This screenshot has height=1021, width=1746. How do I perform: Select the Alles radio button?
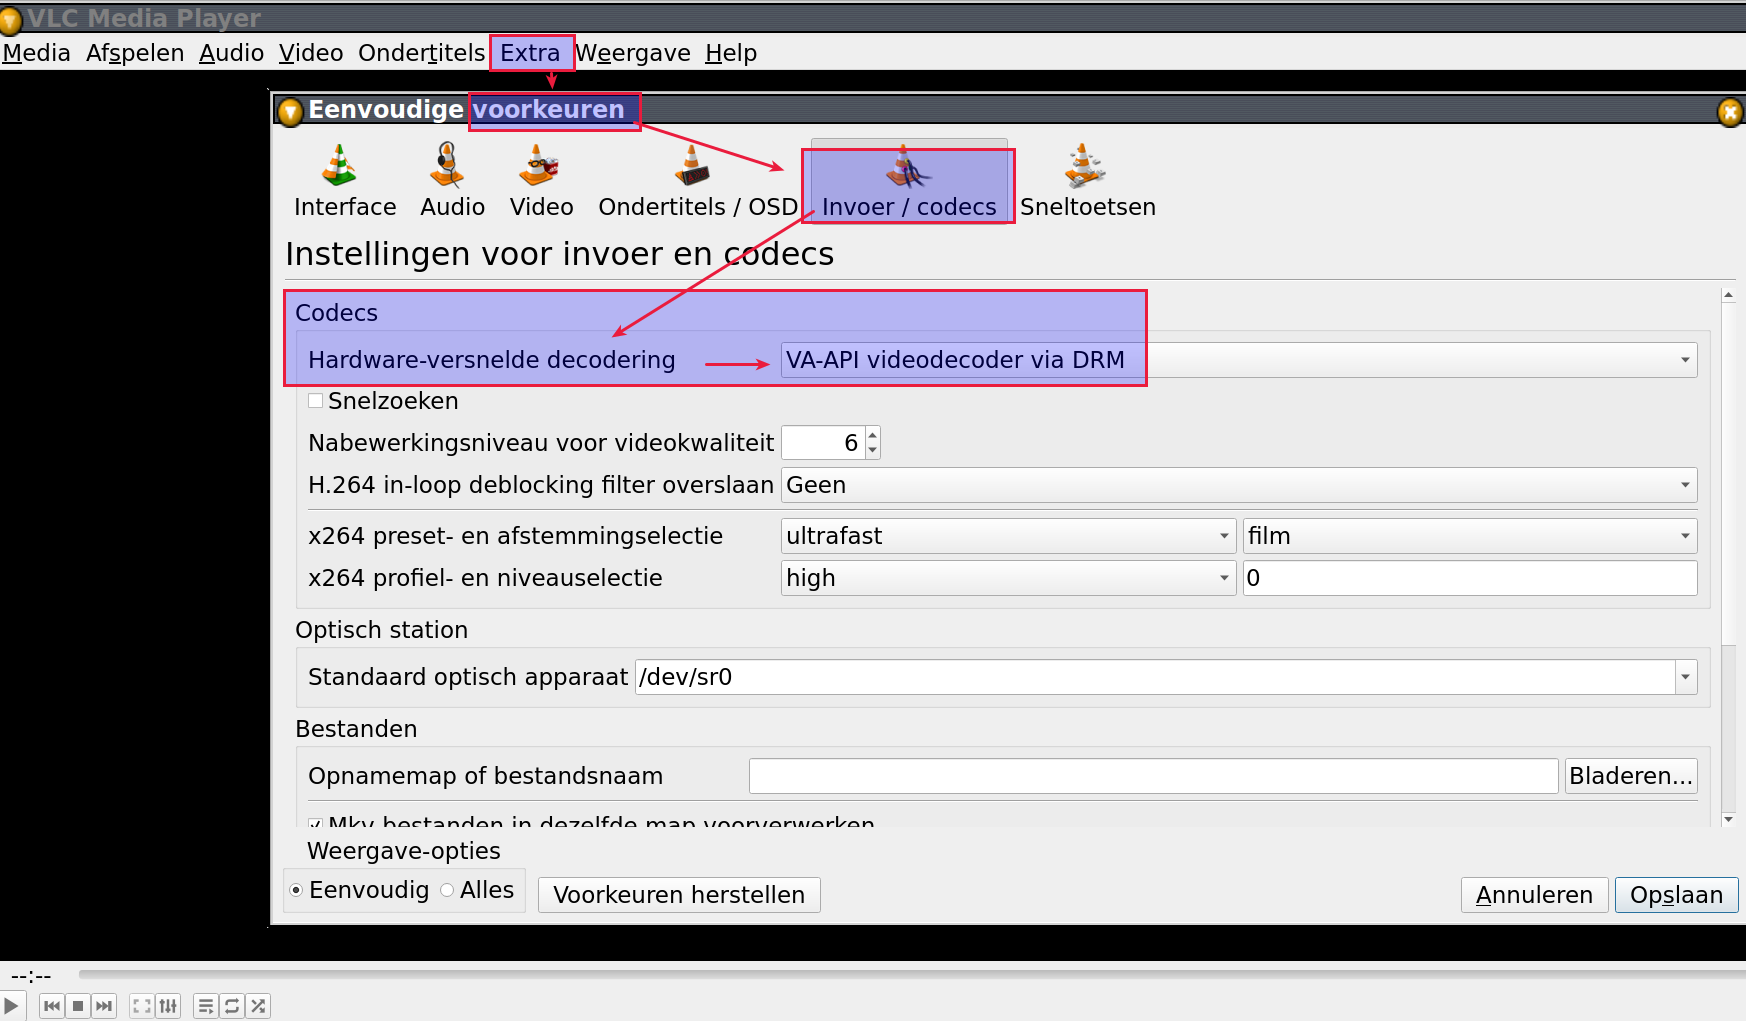pos(447,890)
